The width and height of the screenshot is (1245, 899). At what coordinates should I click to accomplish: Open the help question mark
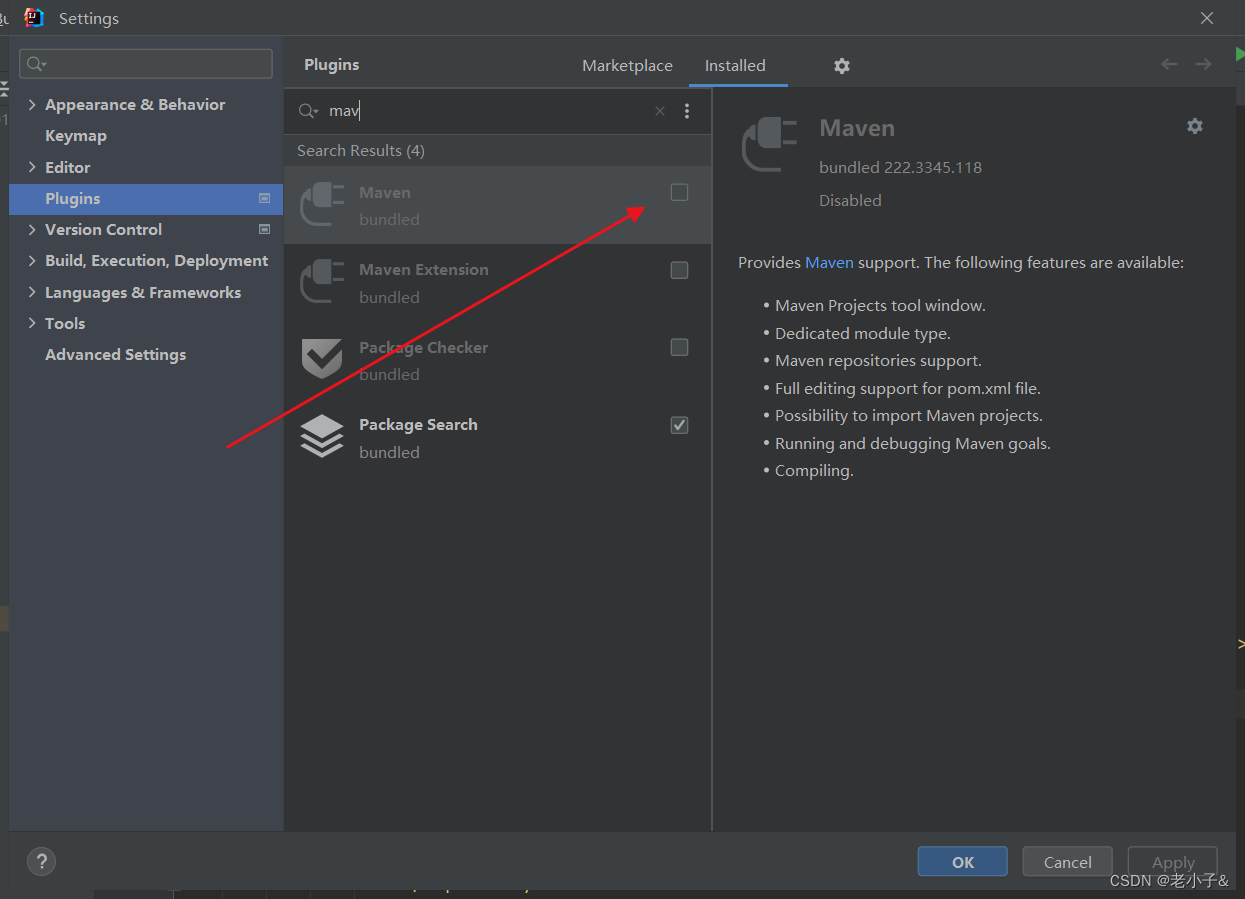[x=41, y=861]
